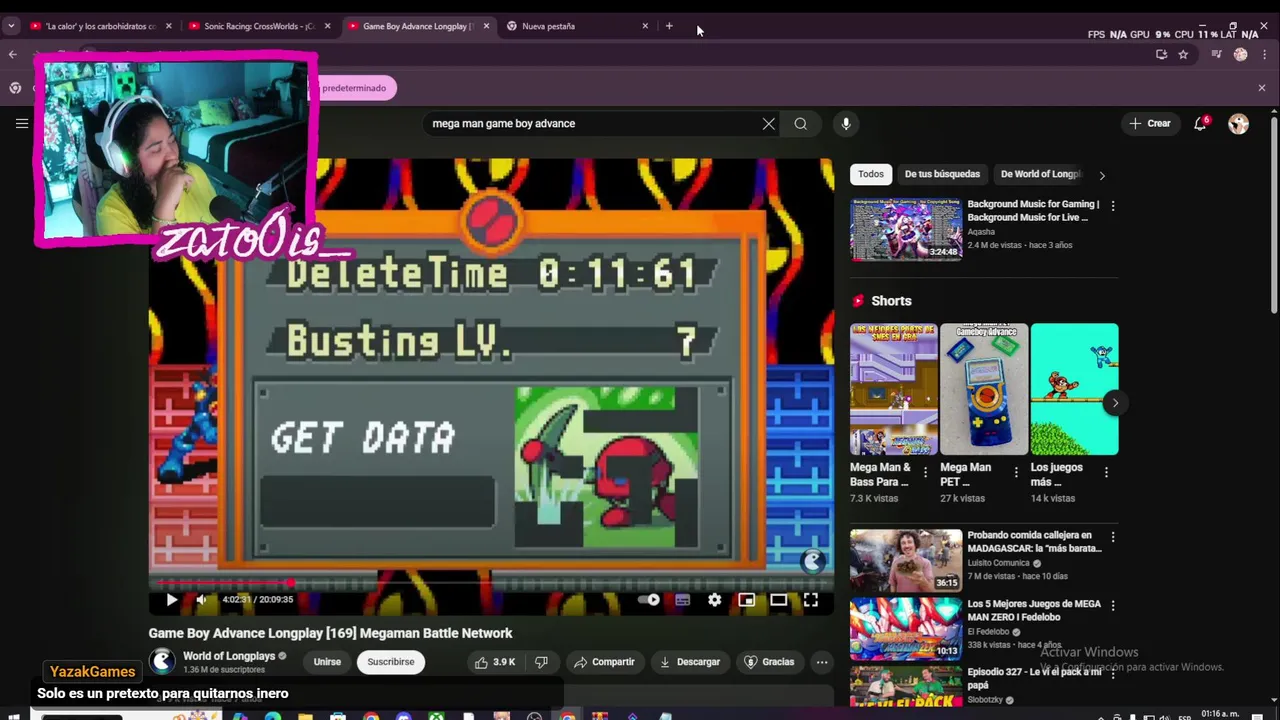Mute the video player volume
This screenshot has width=1280, height=720.
point(201,600)
